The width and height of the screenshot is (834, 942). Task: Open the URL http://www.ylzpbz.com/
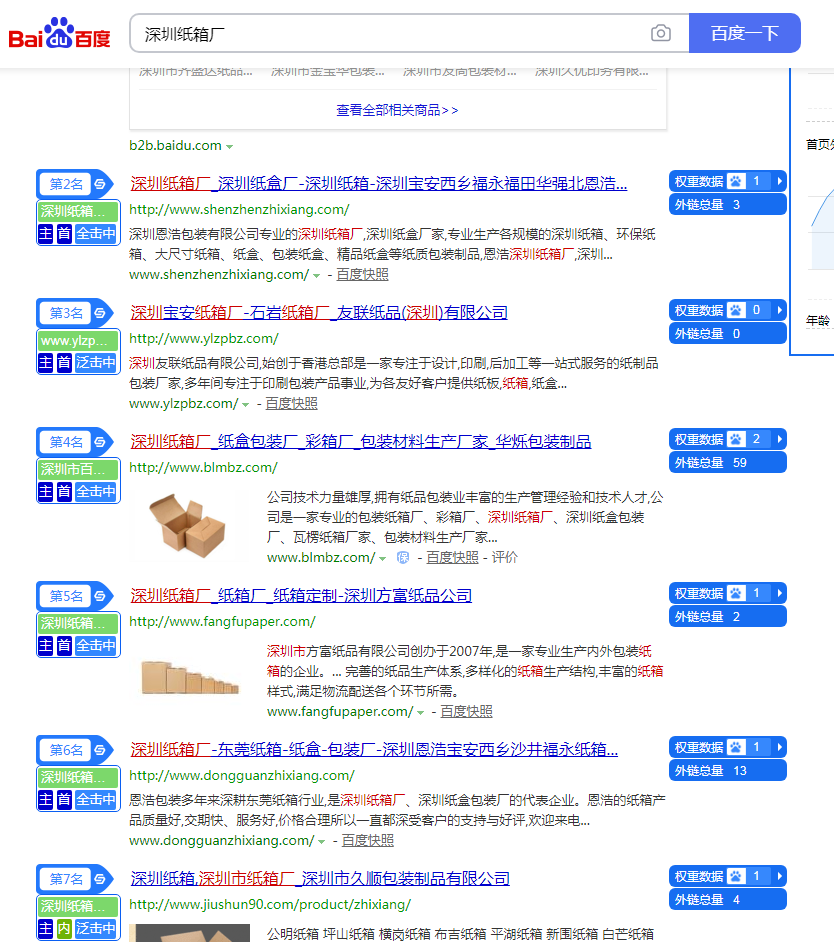click(x=204, y=339)
